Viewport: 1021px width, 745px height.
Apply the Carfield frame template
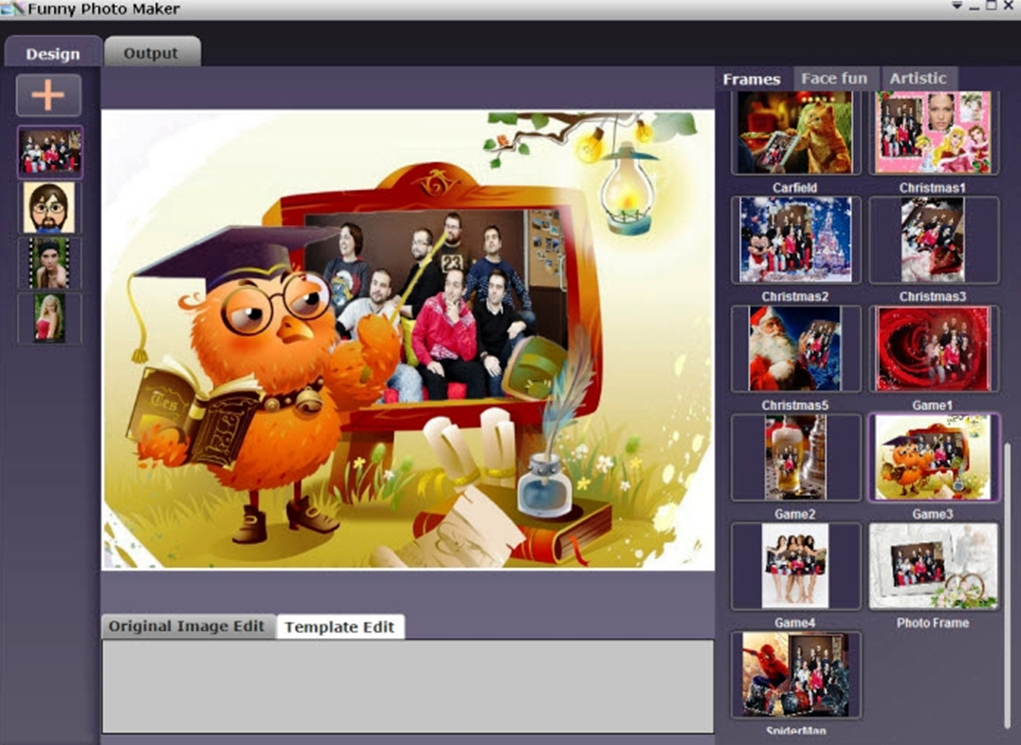796,132
